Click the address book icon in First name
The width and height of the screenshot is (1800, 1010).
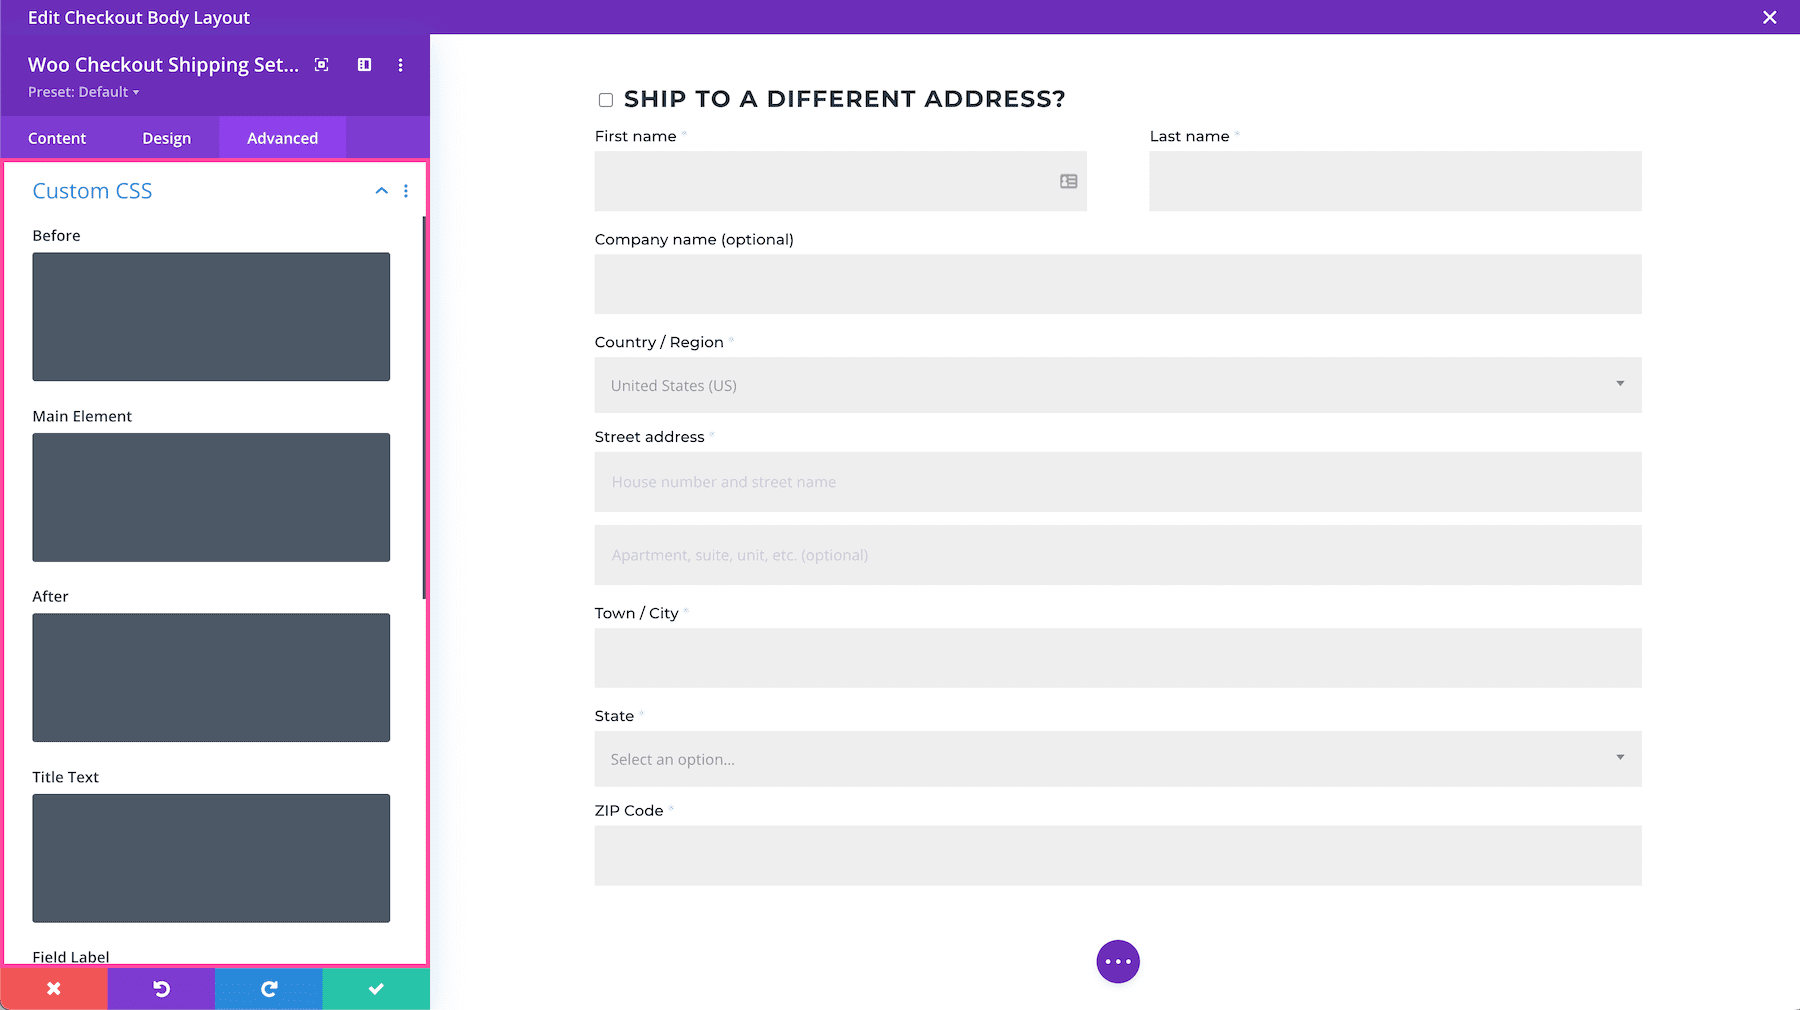coord(1067,181)
